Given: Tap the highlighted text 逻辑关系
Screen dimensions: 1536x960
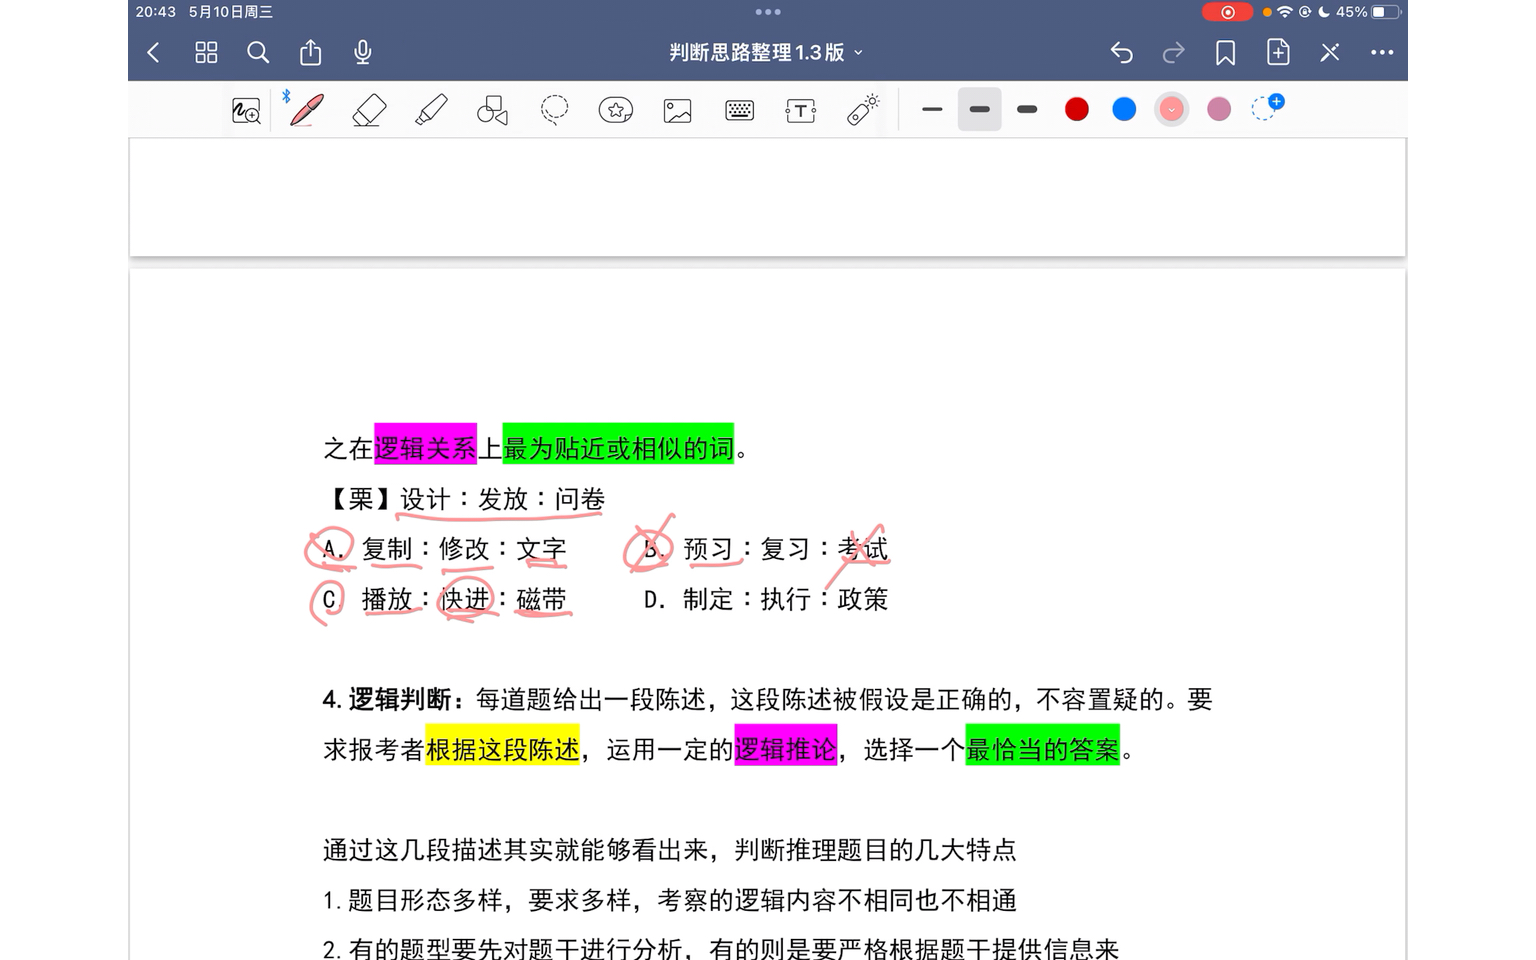Looking at the screenshot, I should 425,448.
